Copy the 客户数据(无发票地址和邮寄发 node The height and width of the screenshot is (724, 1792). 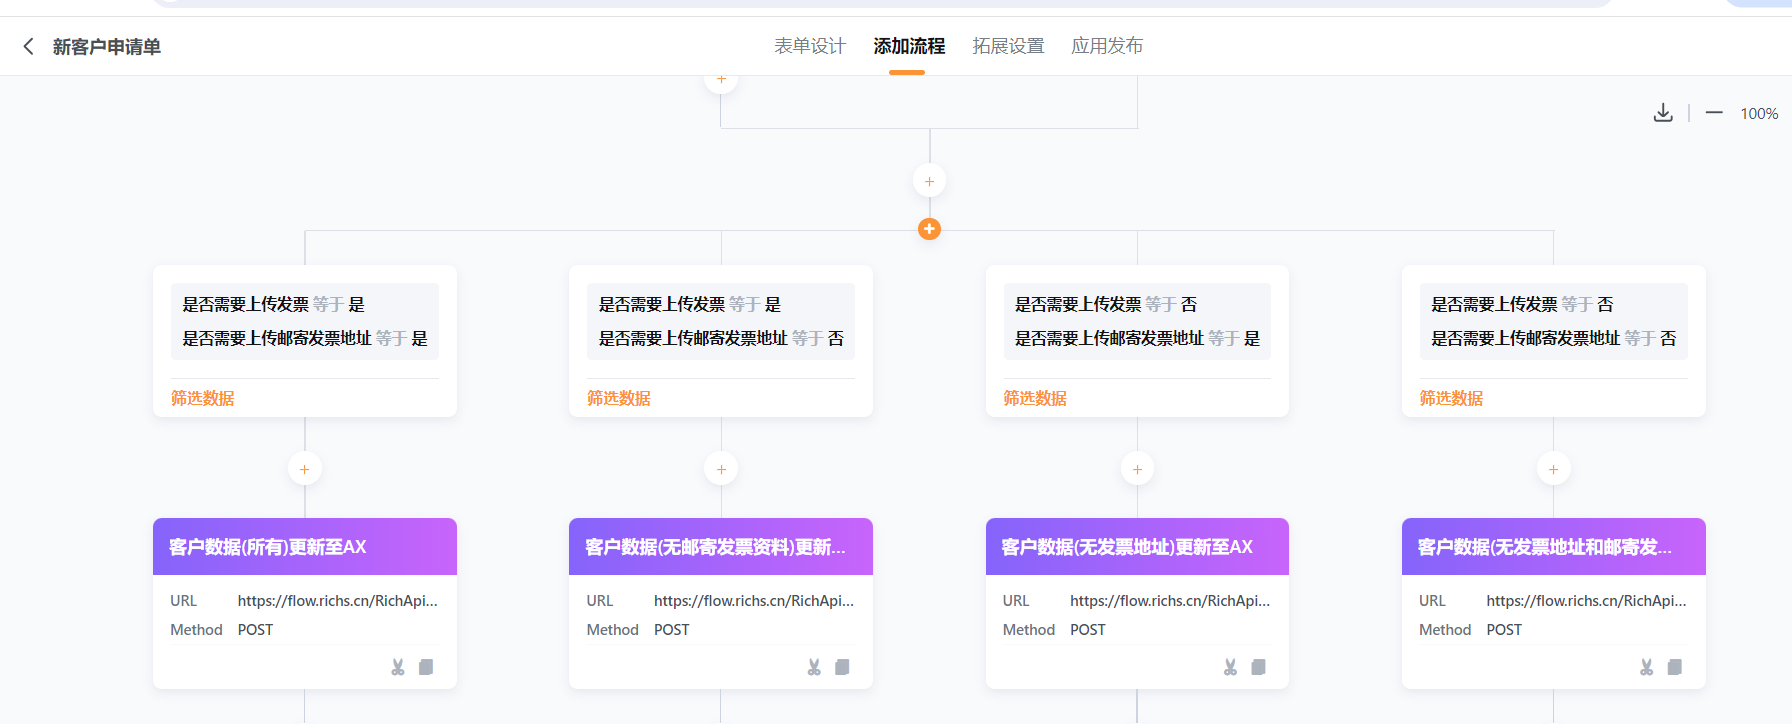(1674, 667)
